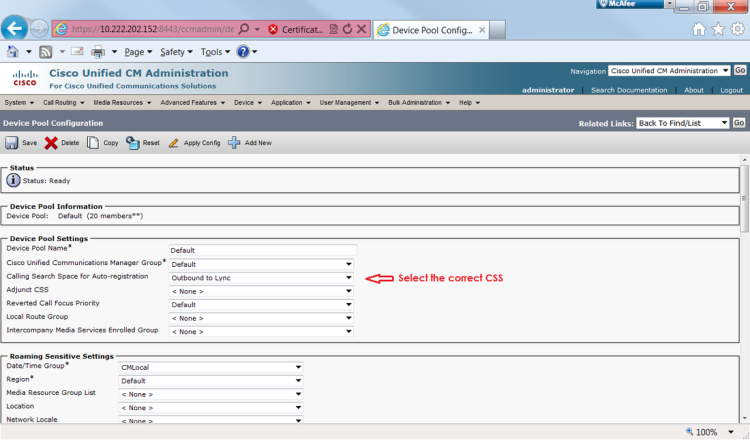750x440 pixels.
Task: Open the browser Home icon at top right
Action: tap(699, 29)
